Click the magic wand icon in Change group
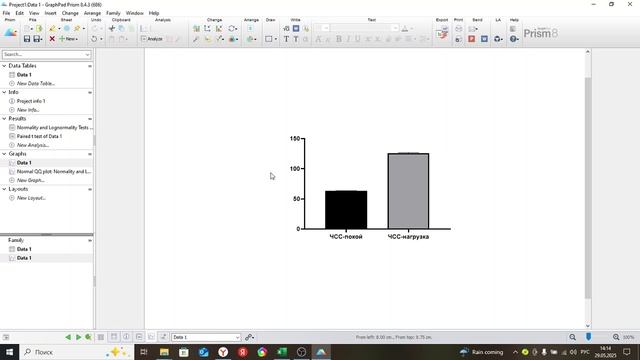The height and width of the screenshot is (360, 640). point(196,39)
